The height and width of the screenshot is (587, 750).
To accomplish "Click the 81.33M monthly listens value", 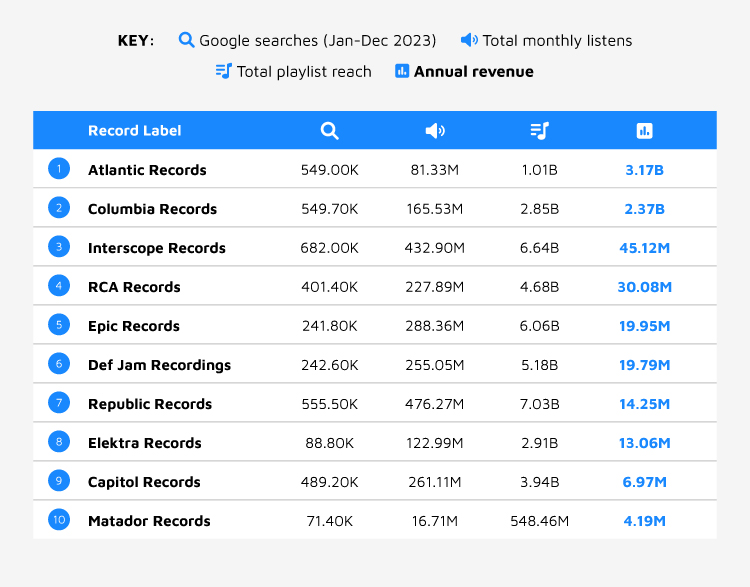I will (435, 170).
